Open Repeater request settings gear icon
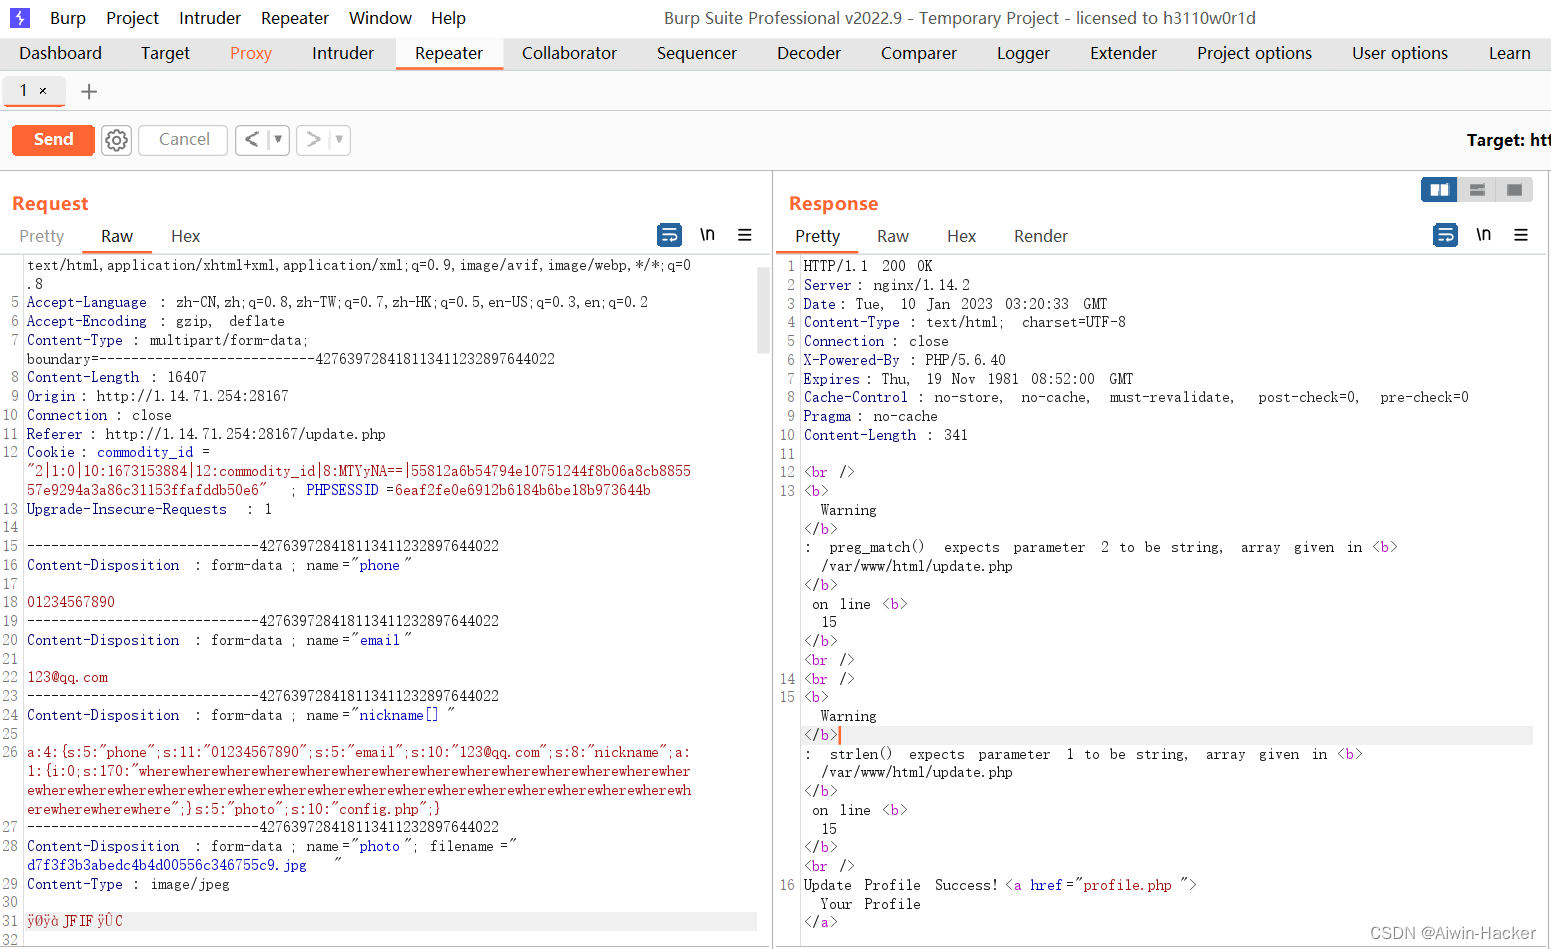This screenshot has width=1551, height=949. tap(117, 140)
